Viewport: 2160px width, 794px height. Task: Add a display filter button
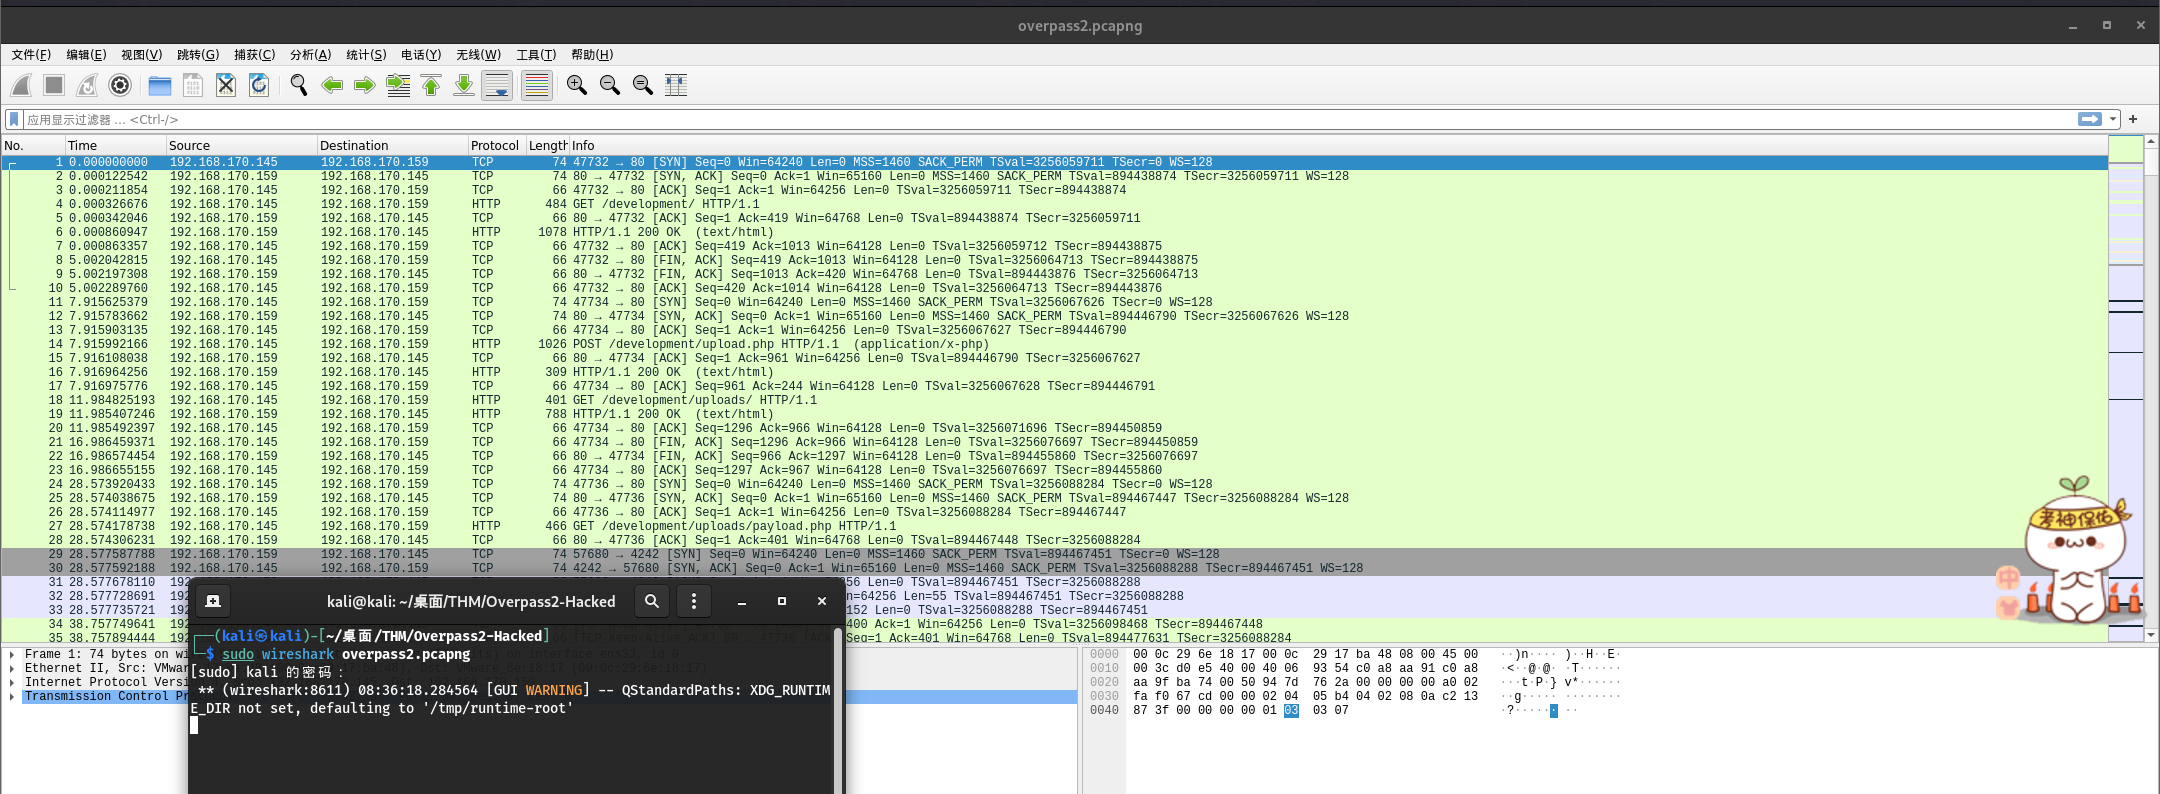pos(2133,119)
